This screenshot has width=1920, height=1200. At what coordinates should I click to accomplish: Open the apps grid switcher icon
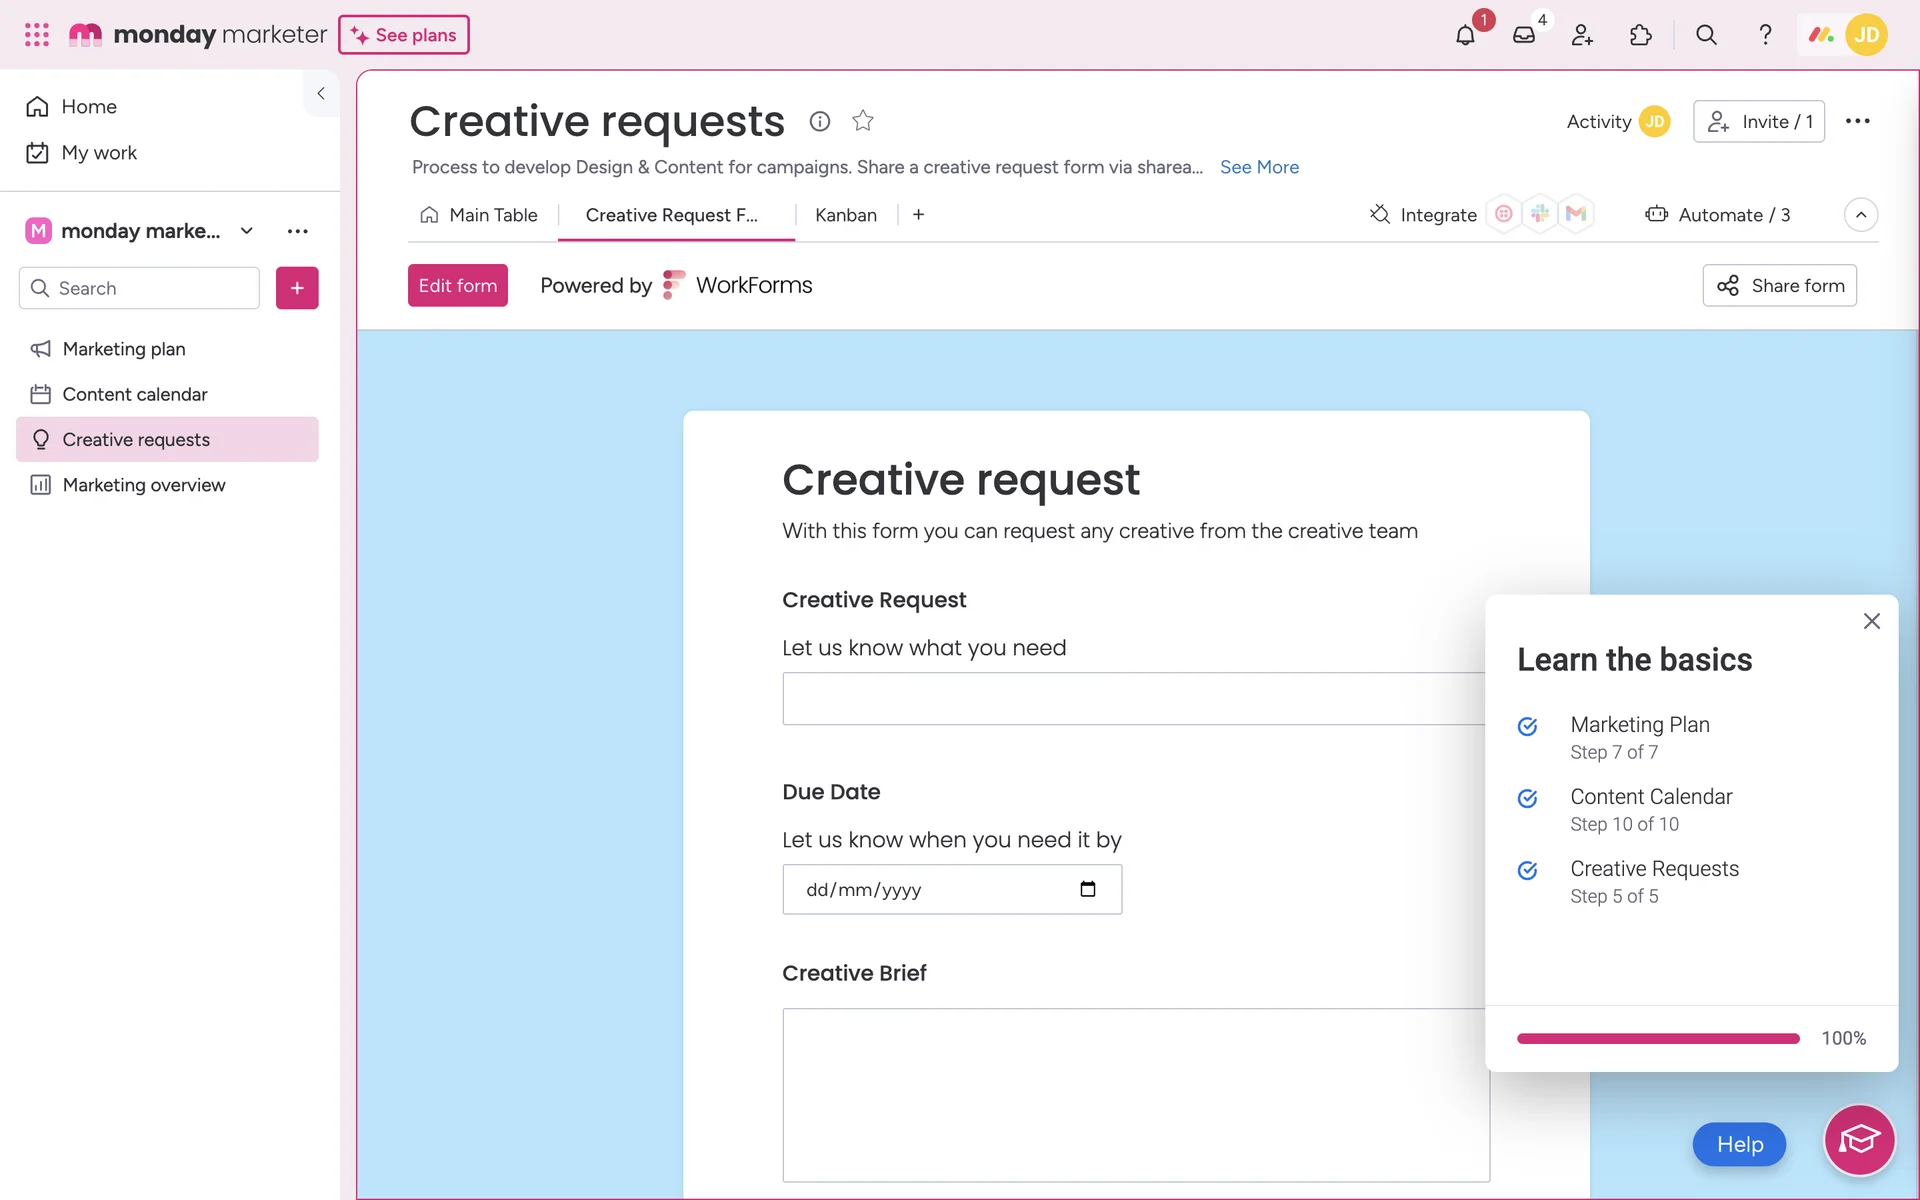[x=37, y=35]
